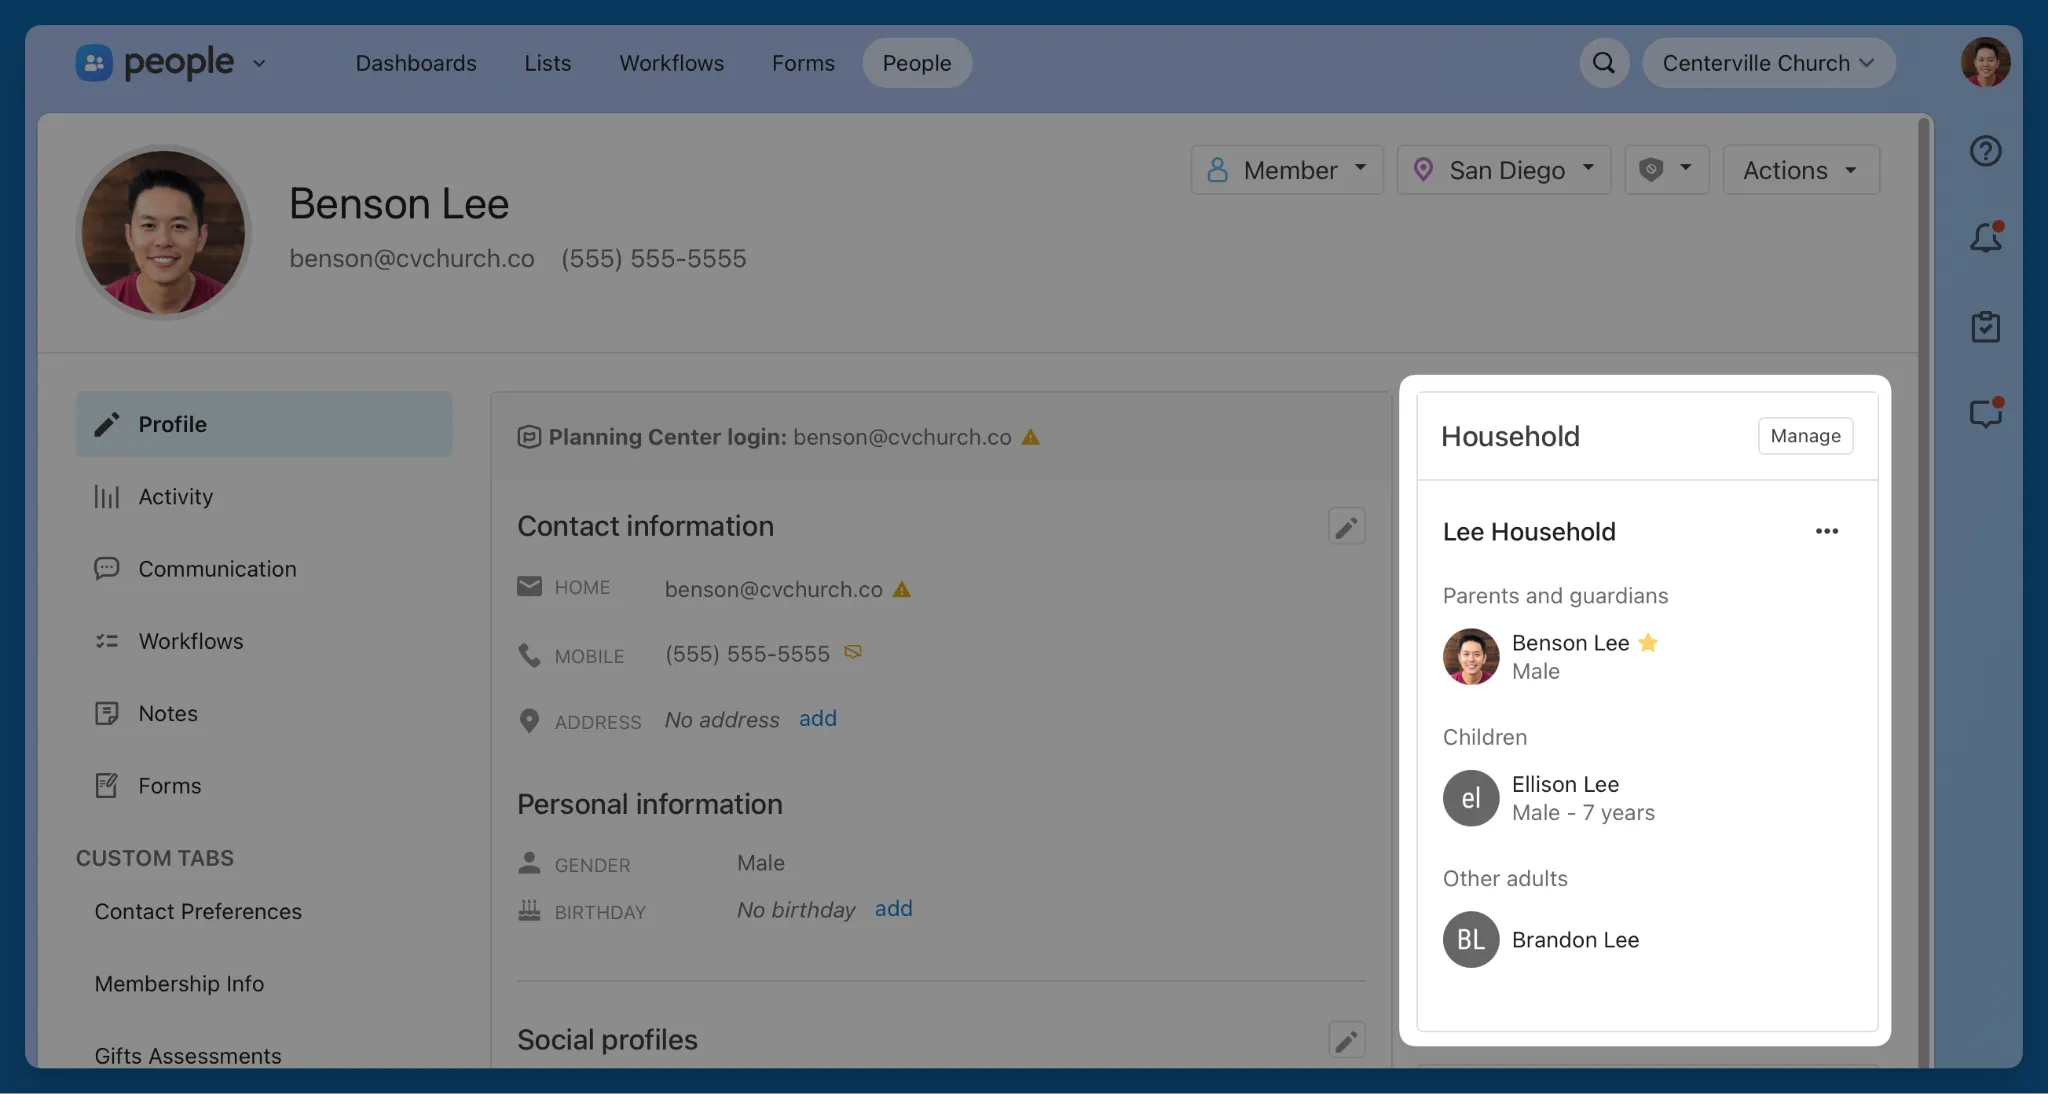Go to the Workflows top navigation item
Screen dimensions: 2048x1094
(671, 63)
